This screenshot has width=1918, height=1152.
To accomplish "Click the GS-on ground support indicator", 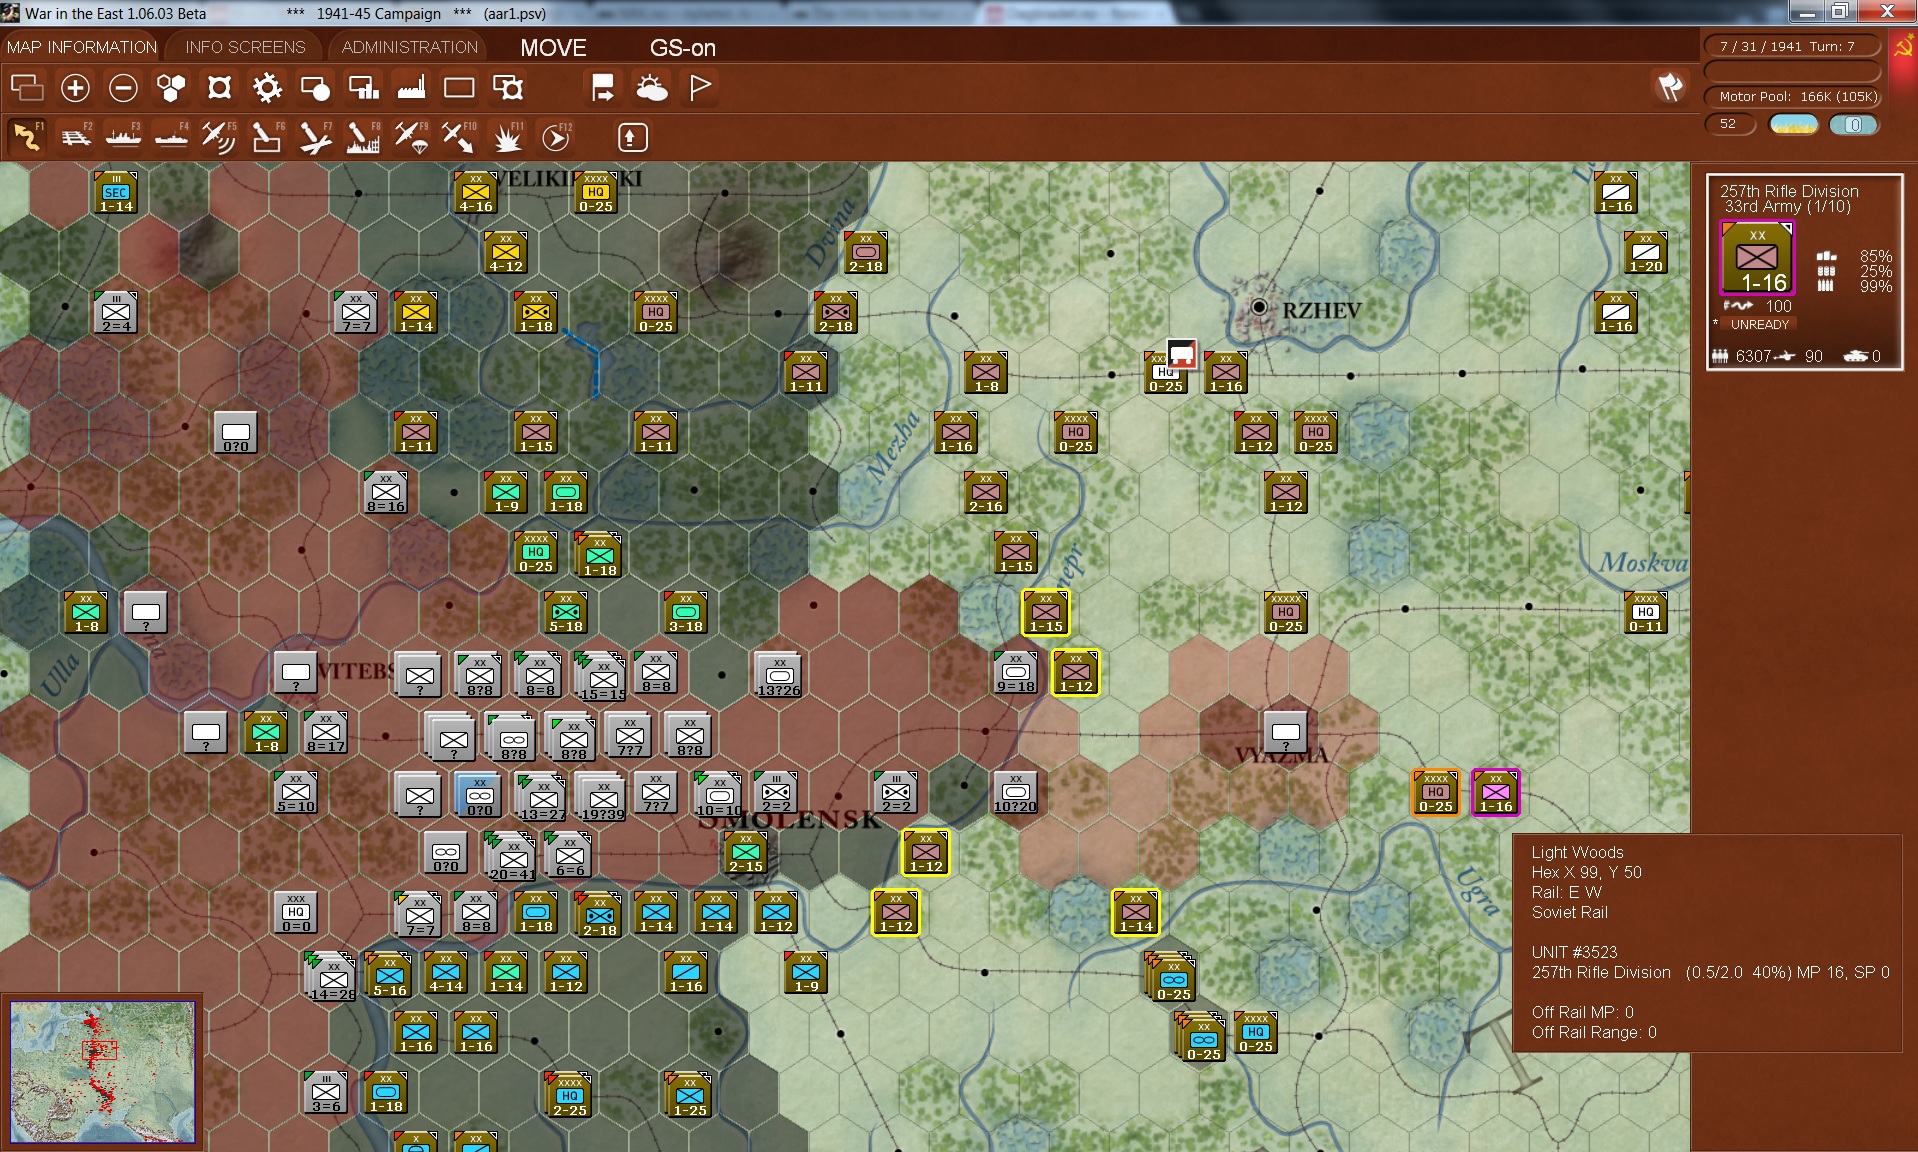I will [x=683, y=48].
